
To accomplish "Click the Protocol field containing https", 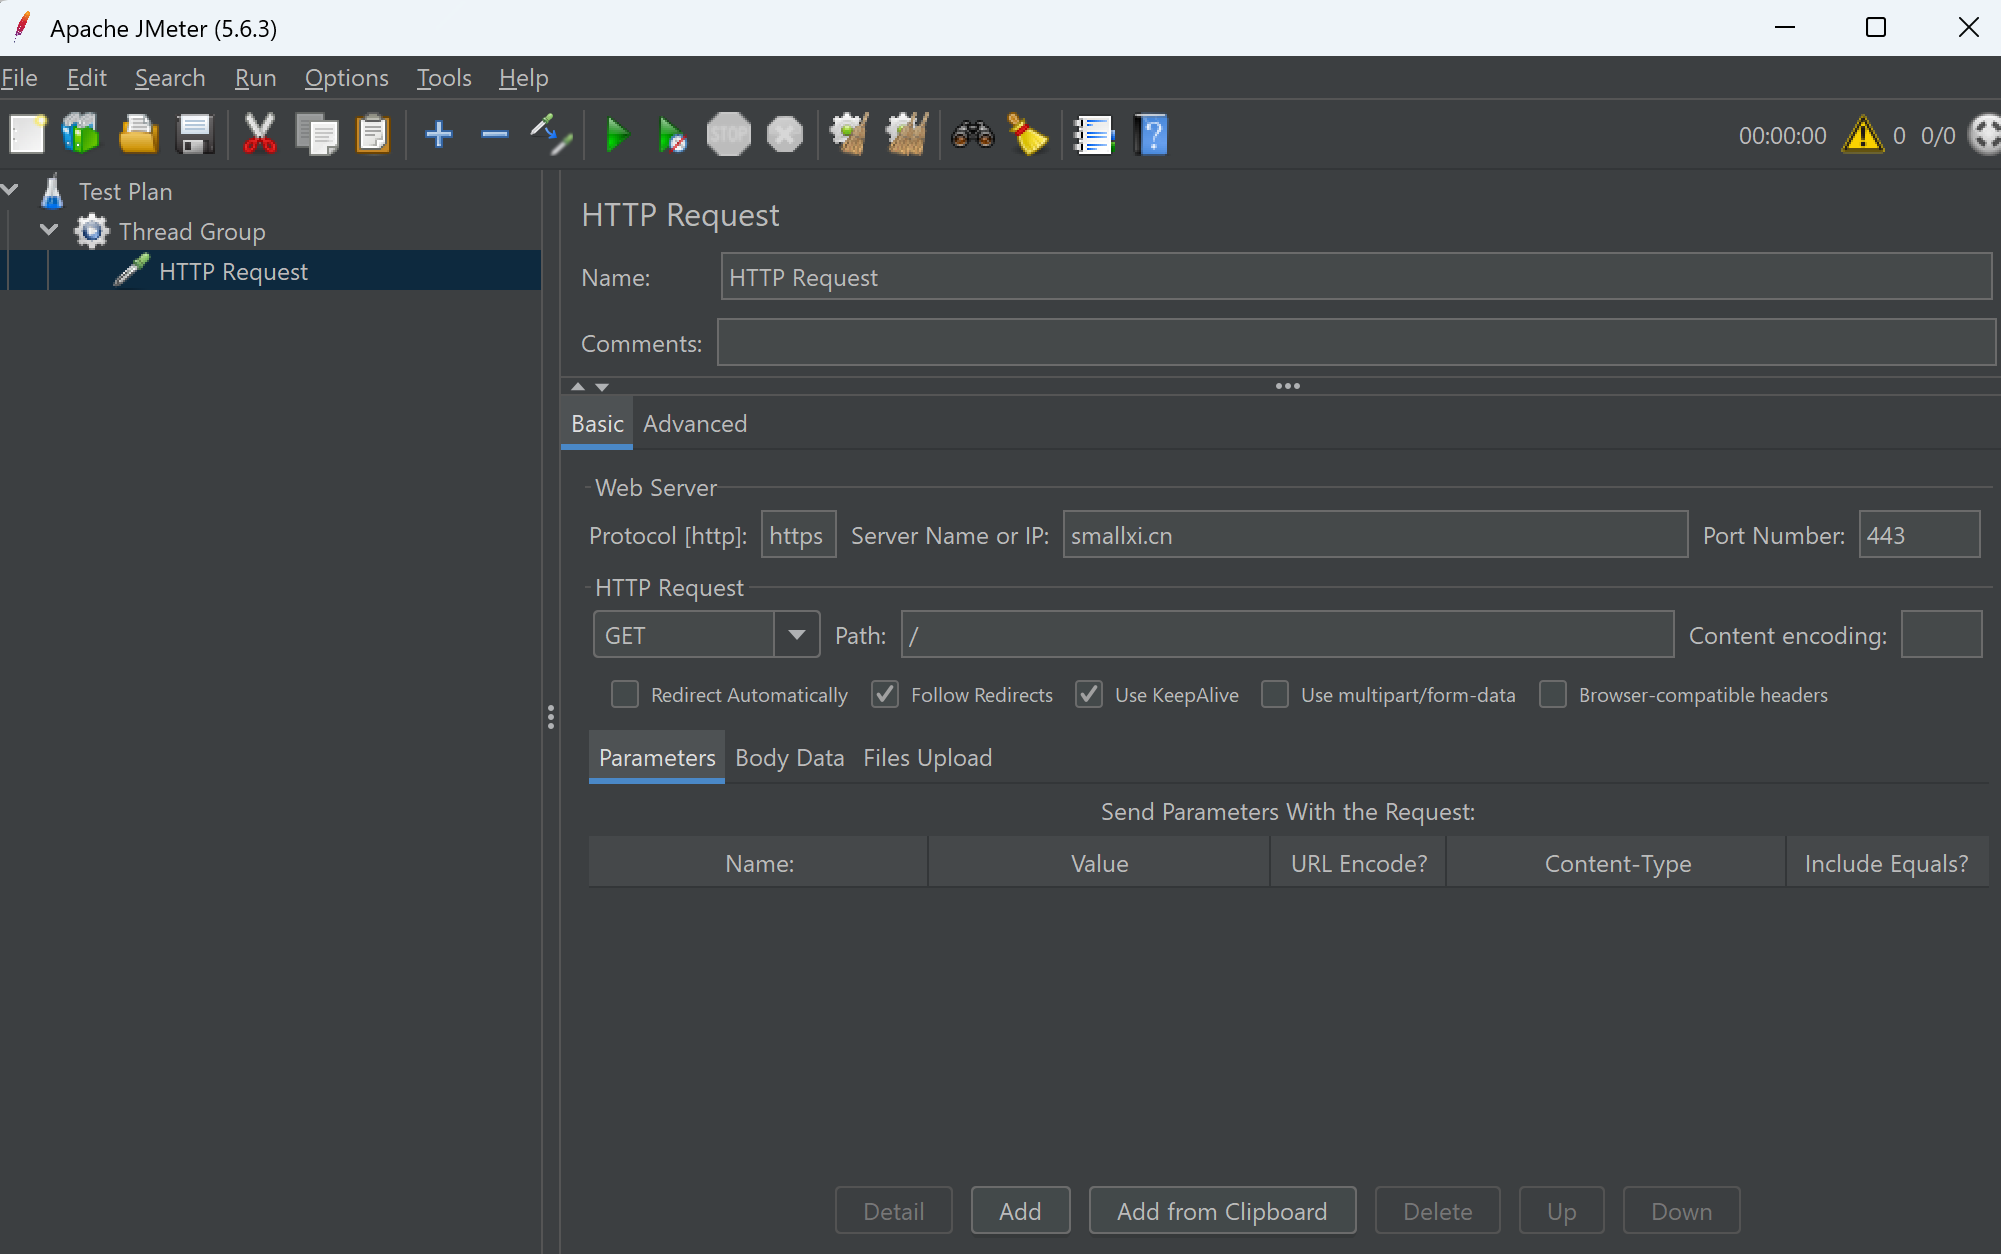I will point(798,535).
